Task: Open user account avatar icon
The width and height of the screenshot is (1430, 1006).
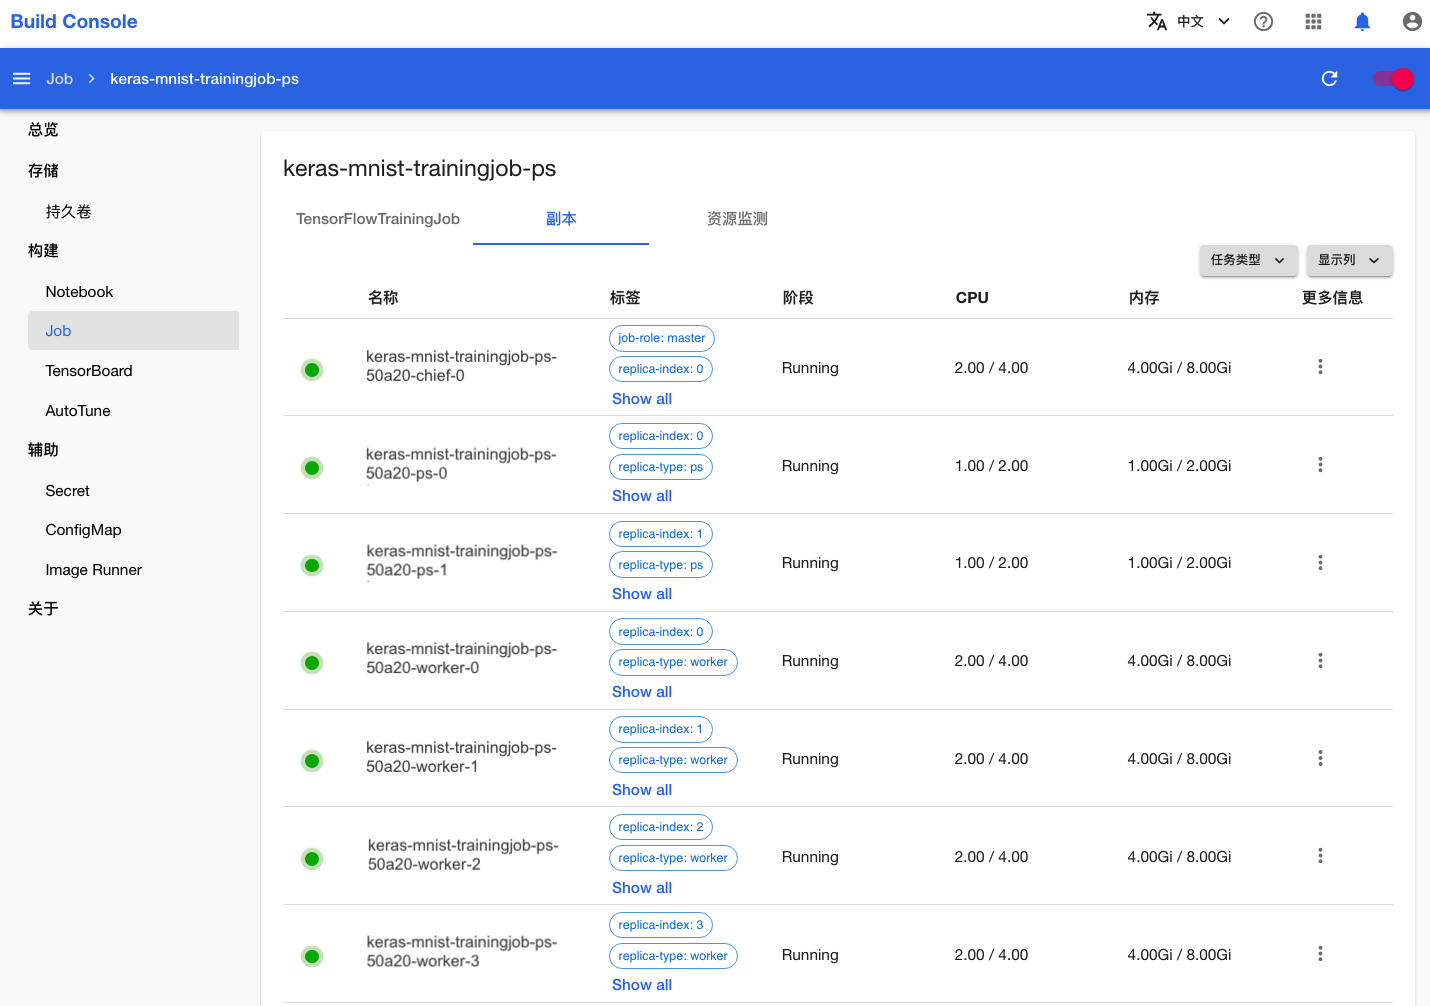Action: (1412, 22)
